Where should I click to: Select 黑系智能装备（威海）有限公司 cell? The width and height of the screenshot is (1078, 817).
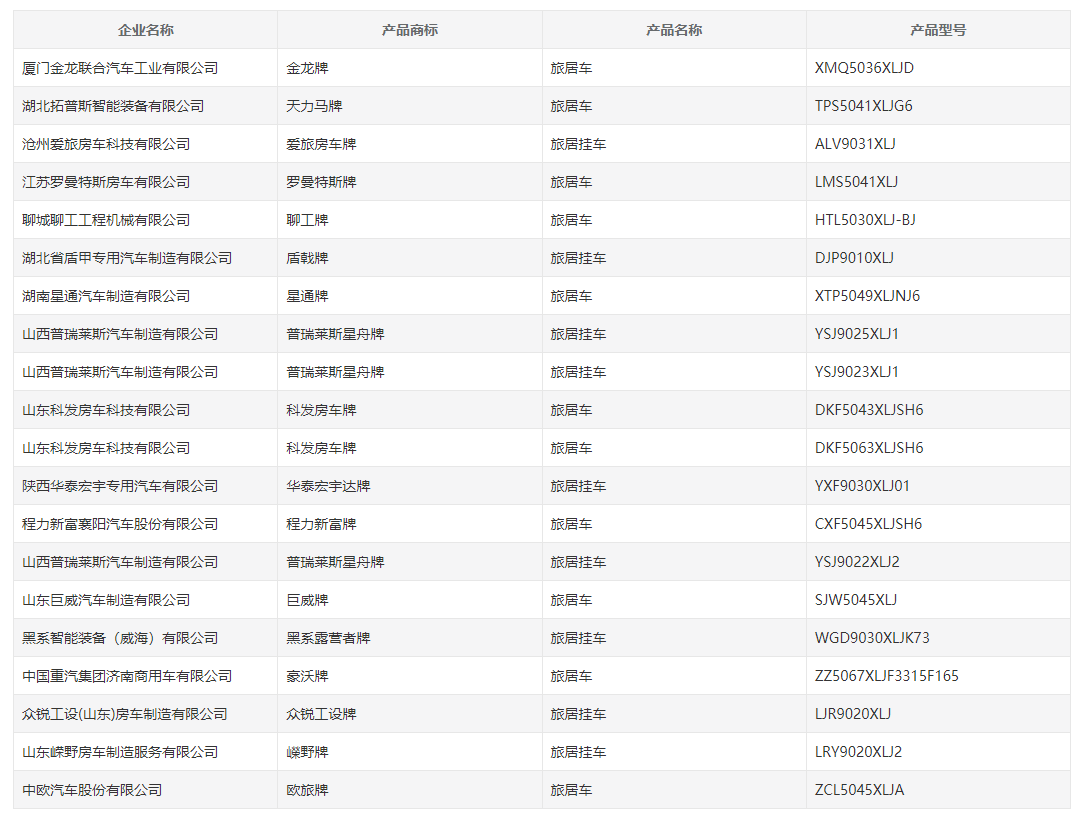(x=145, y=638)
